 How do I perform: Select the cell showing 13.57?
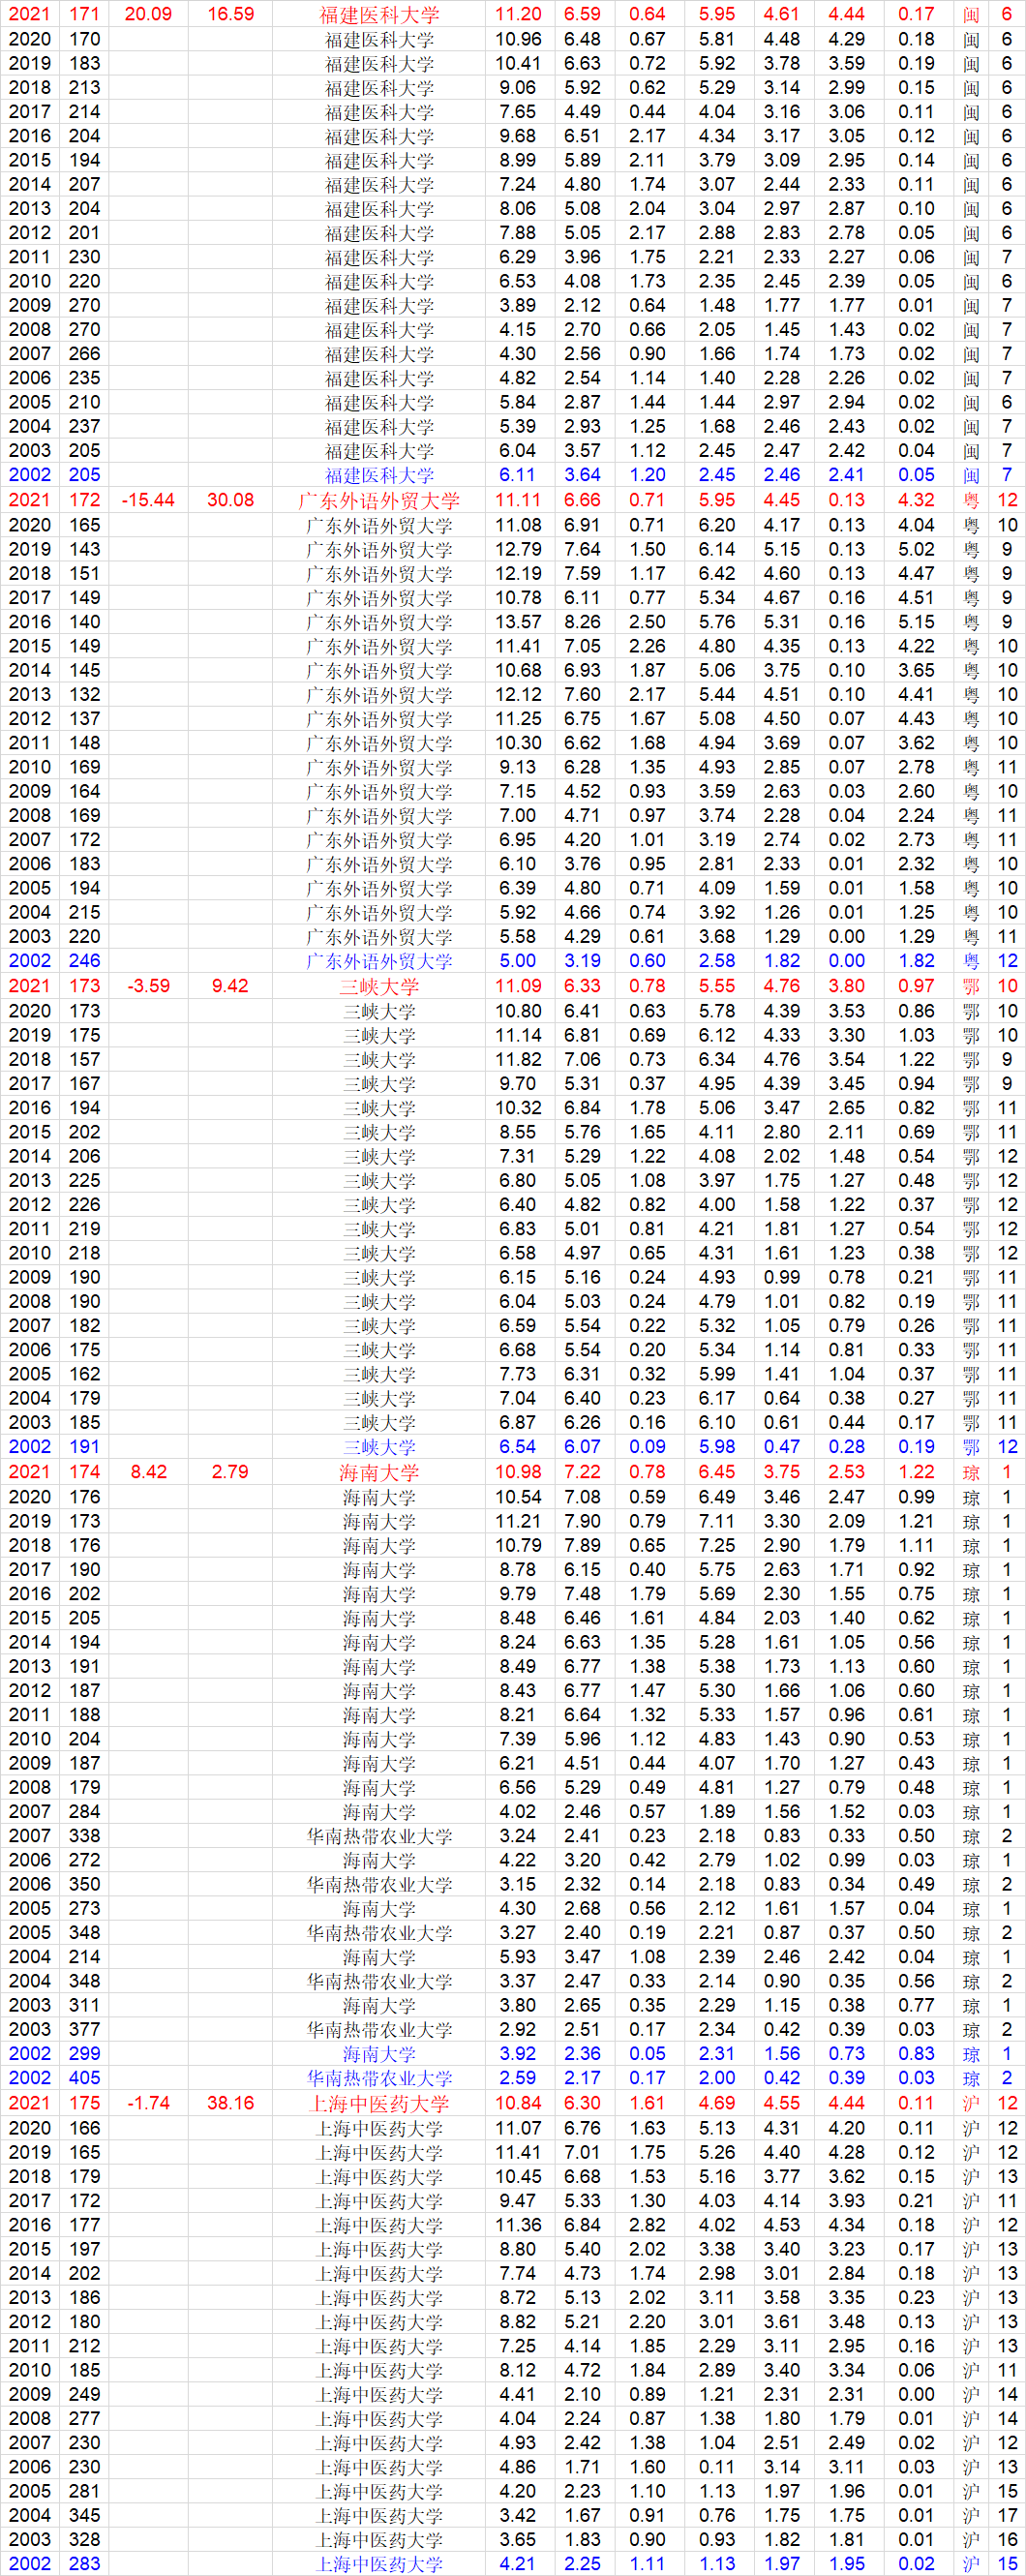coord(518,621)
